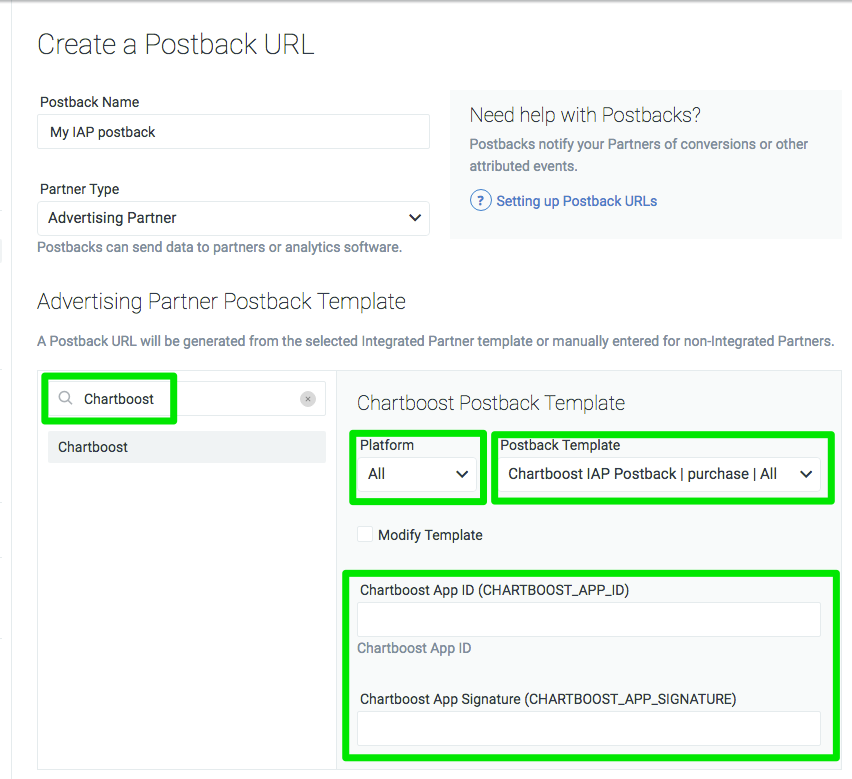The image size is (852, 779).
Task: Clear the partner search with the X icon
Action: point(308,399)
